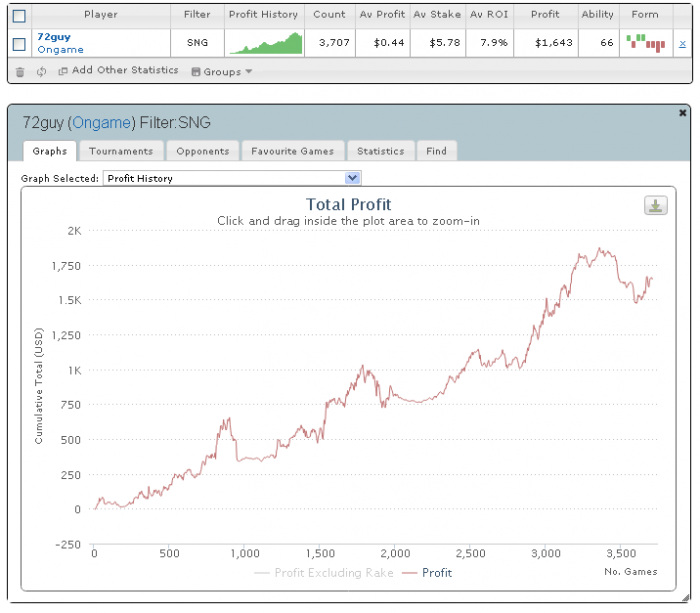Click the Form bar chart icon
700x613 pixels.
point(646,43)
